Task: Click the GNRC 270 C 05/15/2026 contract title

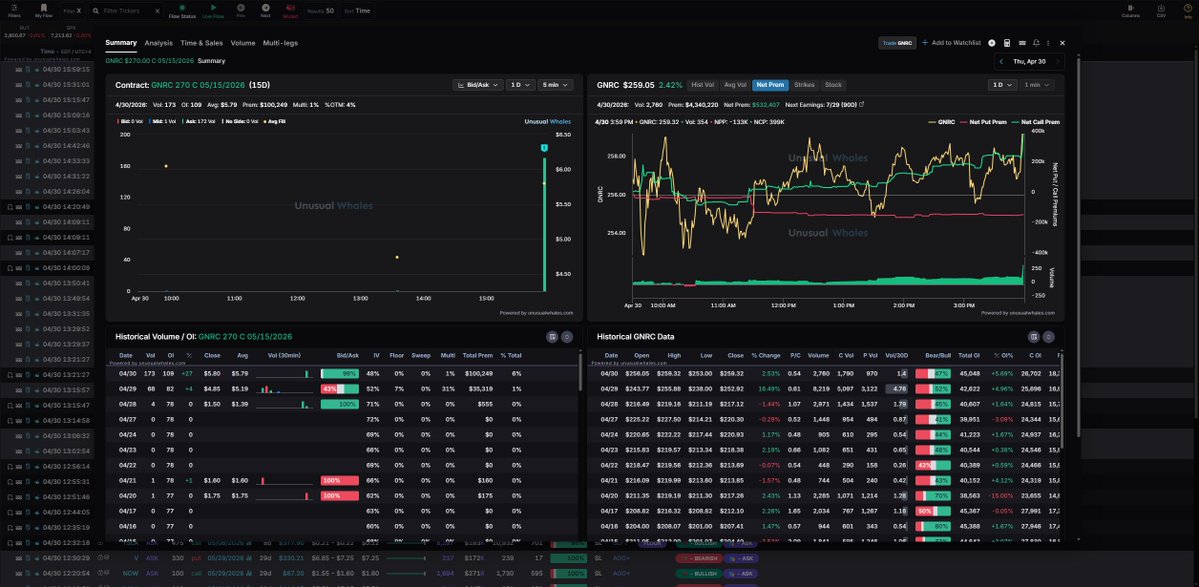Action: [x=198, y=85]
